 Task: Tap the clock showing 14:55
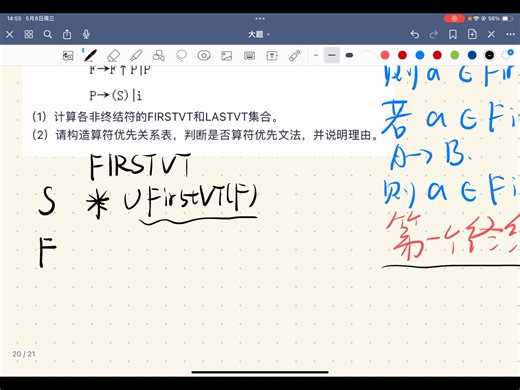click(x=14, y=19)
